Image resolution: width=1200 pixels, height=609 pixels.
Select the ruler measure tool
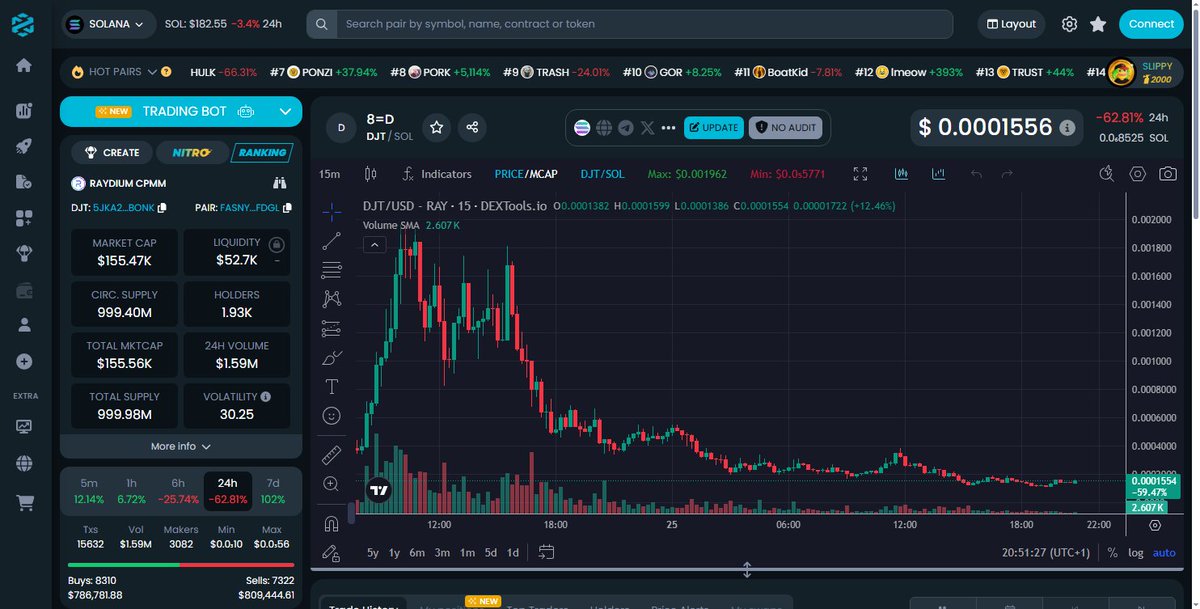(x=331, y=456)
